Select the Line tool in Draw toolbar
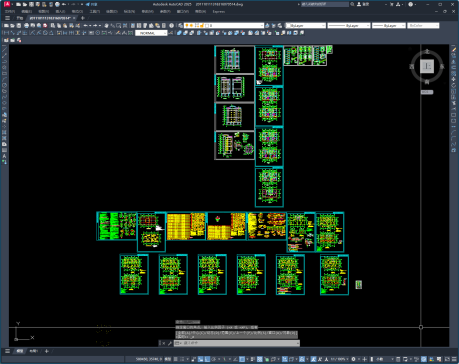Image resolution: width=459 pixels, height=364 pixels. tap(4, 50)
